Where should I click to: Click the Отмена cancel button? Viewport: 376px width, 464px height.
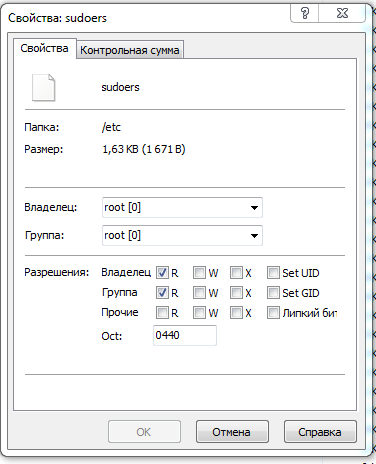click(x=232, y=432)
